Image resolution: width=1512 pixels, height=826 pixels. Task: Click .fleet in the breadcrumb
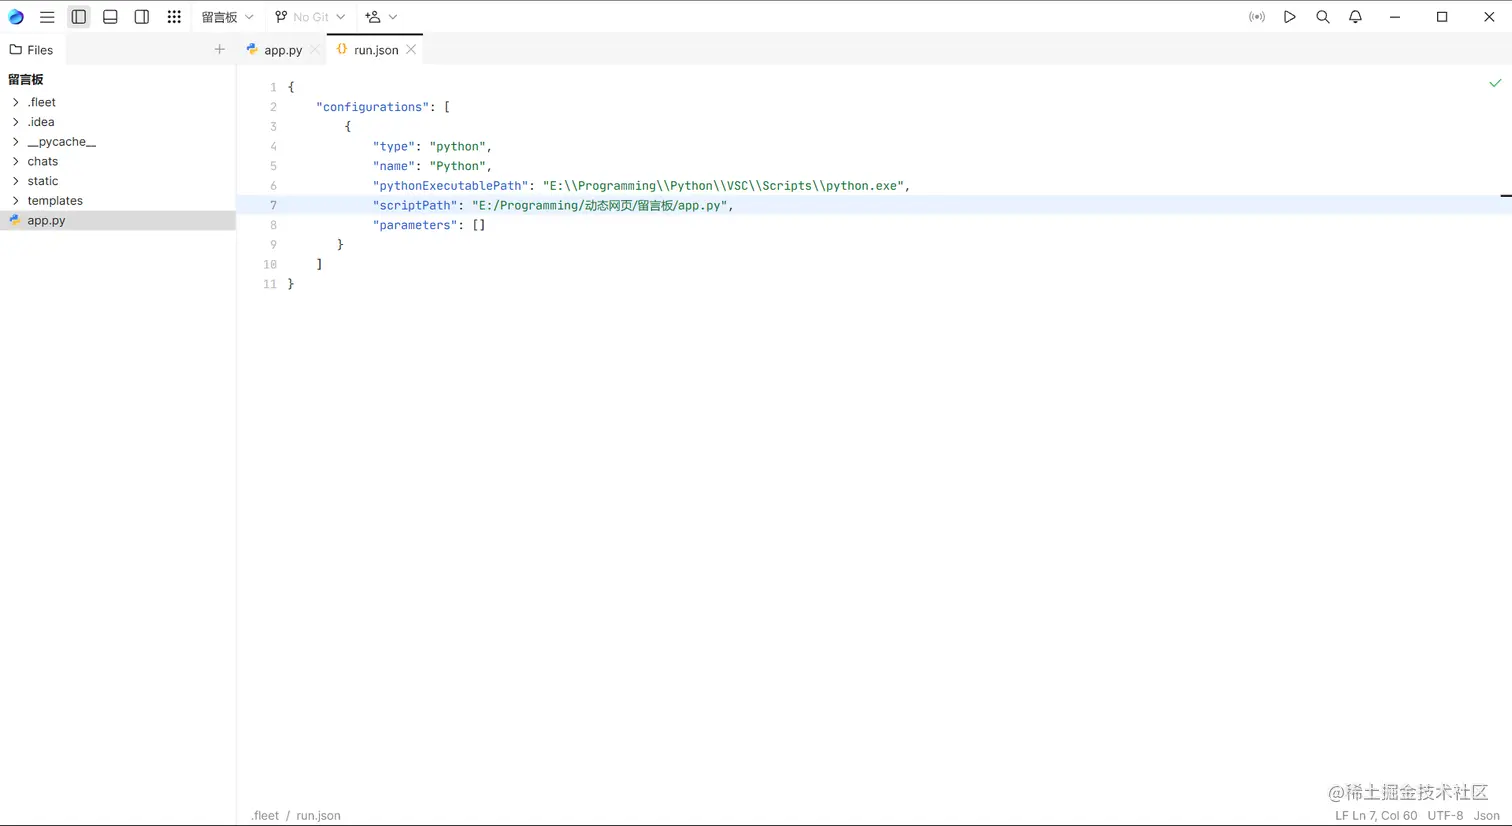tap(265, 816)
